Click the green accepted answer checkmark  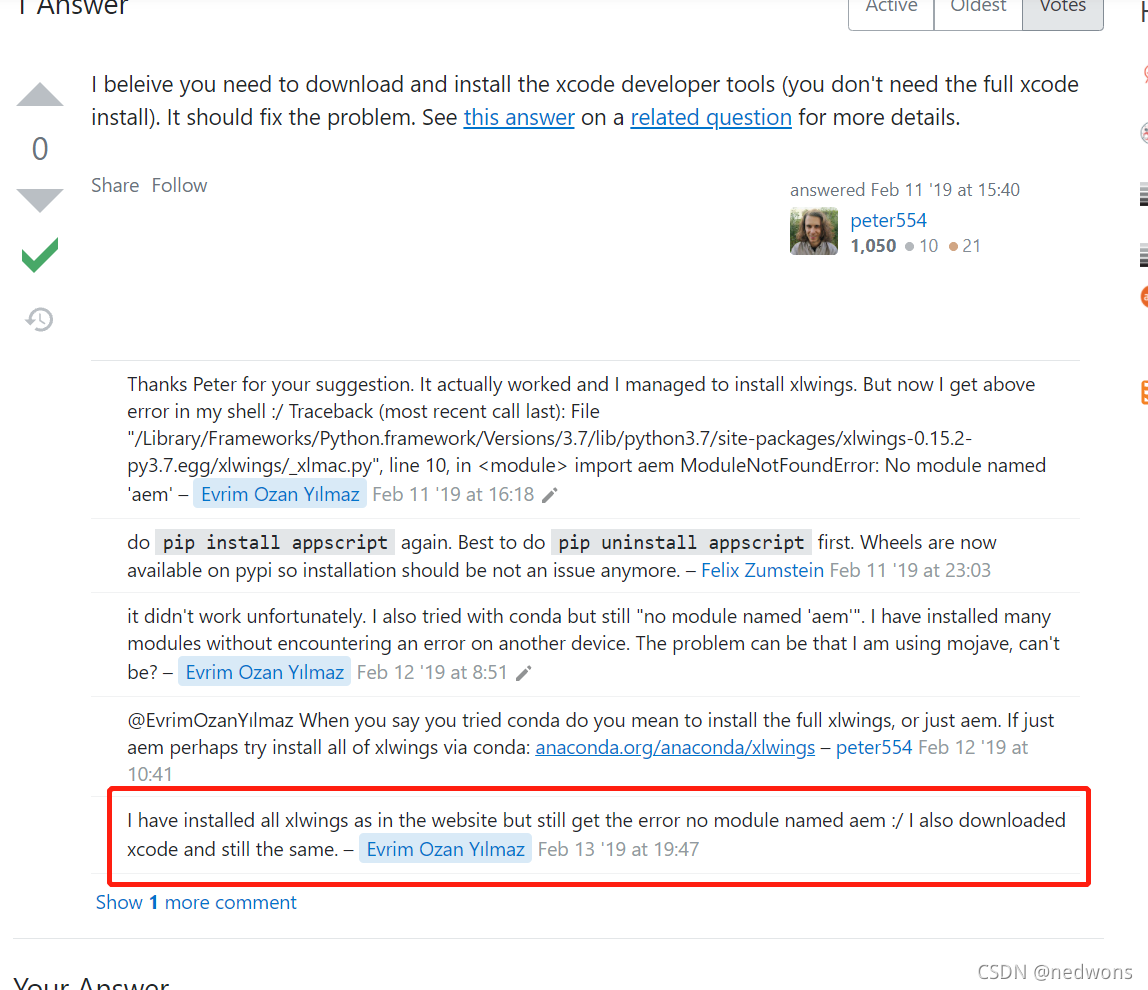pyautogui.click(x=40, y=255)
